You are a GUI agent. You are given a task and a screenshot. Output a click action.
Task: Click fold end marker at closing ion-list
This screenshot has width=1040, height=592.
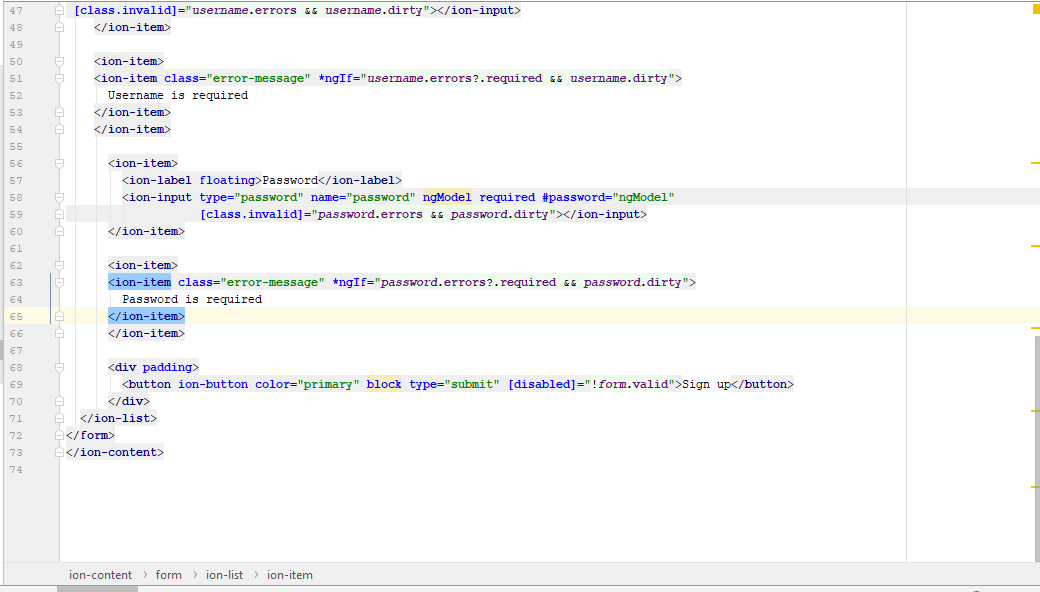(x=60, y=418)
